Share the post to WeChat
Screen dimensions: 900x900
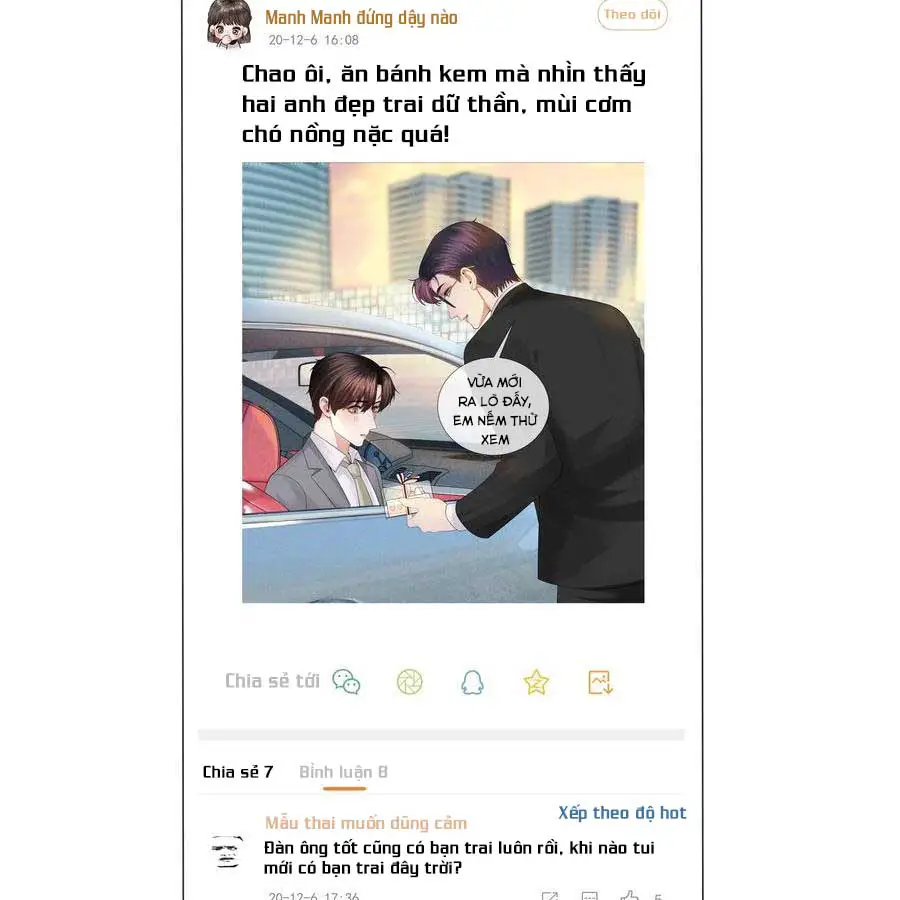click(x=346, y=682)
